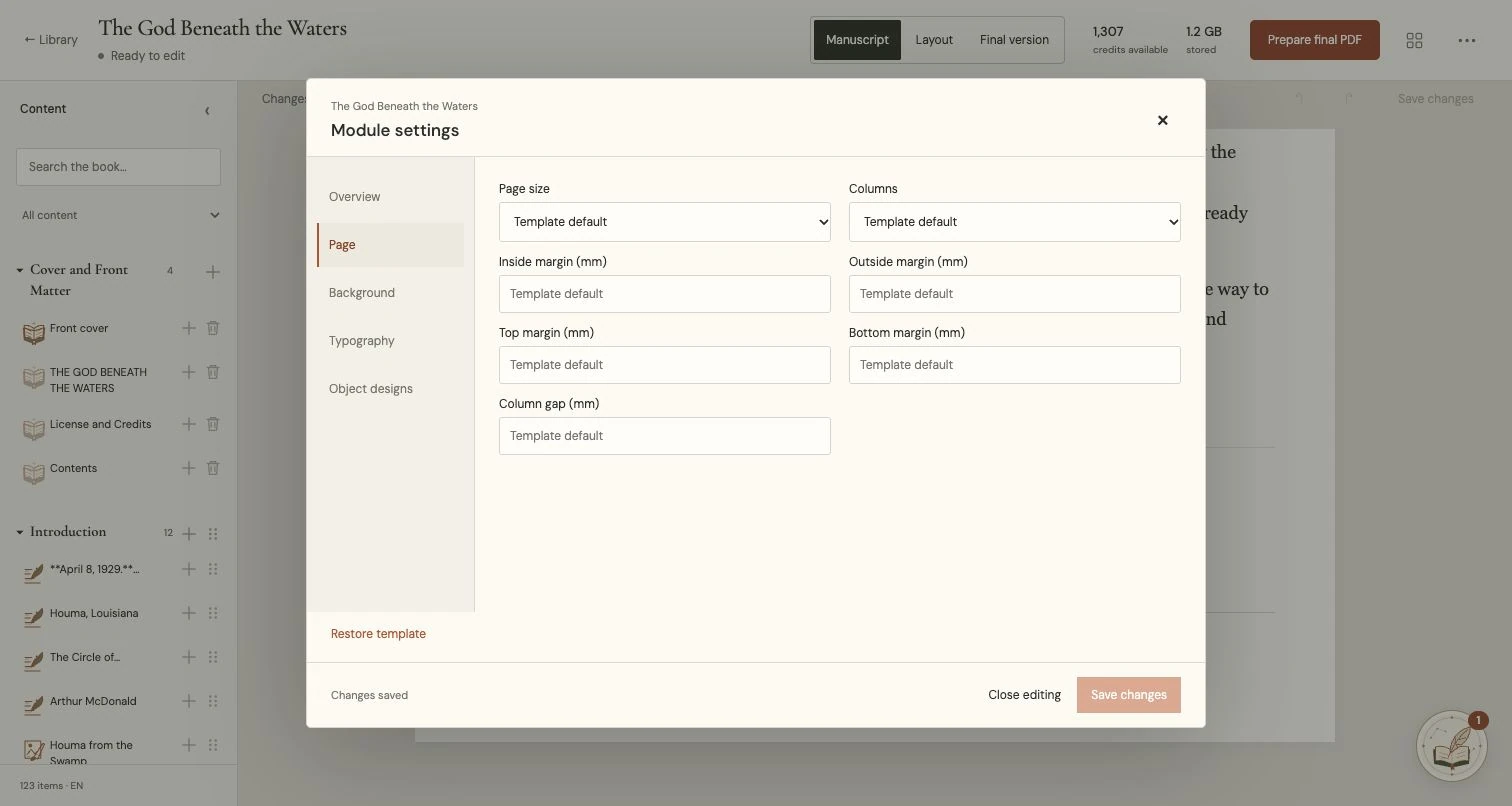Collapse the Introduction section
This screenshot has height=806, width=1512.
[x=20, y=532]
